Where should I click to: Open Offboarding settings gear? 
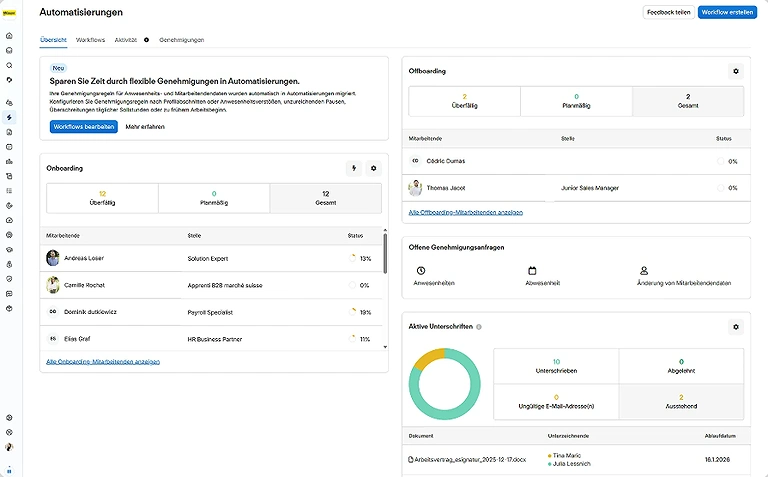pyautogui.click(x=736, y=71)
